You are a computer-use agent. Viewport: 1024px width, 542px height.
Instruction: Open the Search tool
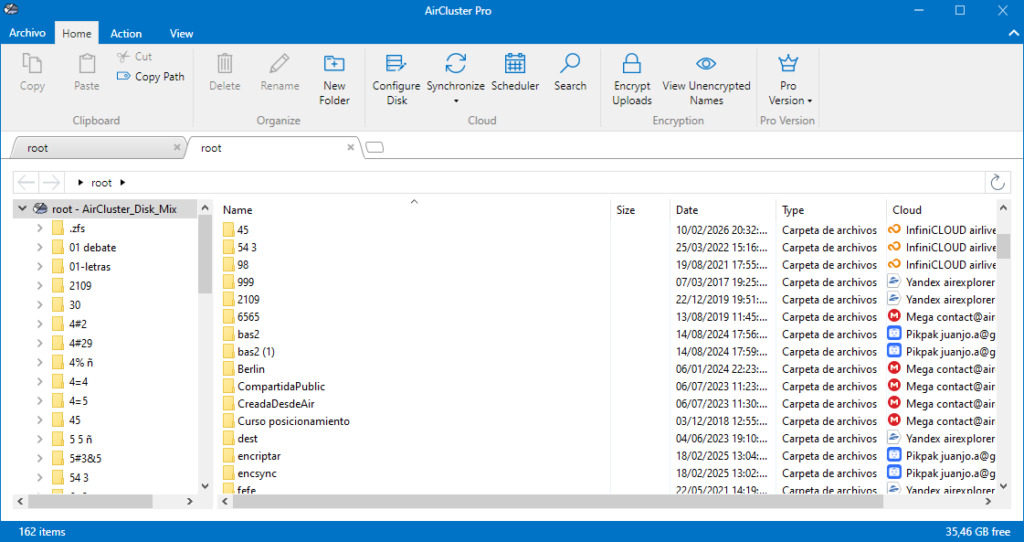[x=570, y=65]
